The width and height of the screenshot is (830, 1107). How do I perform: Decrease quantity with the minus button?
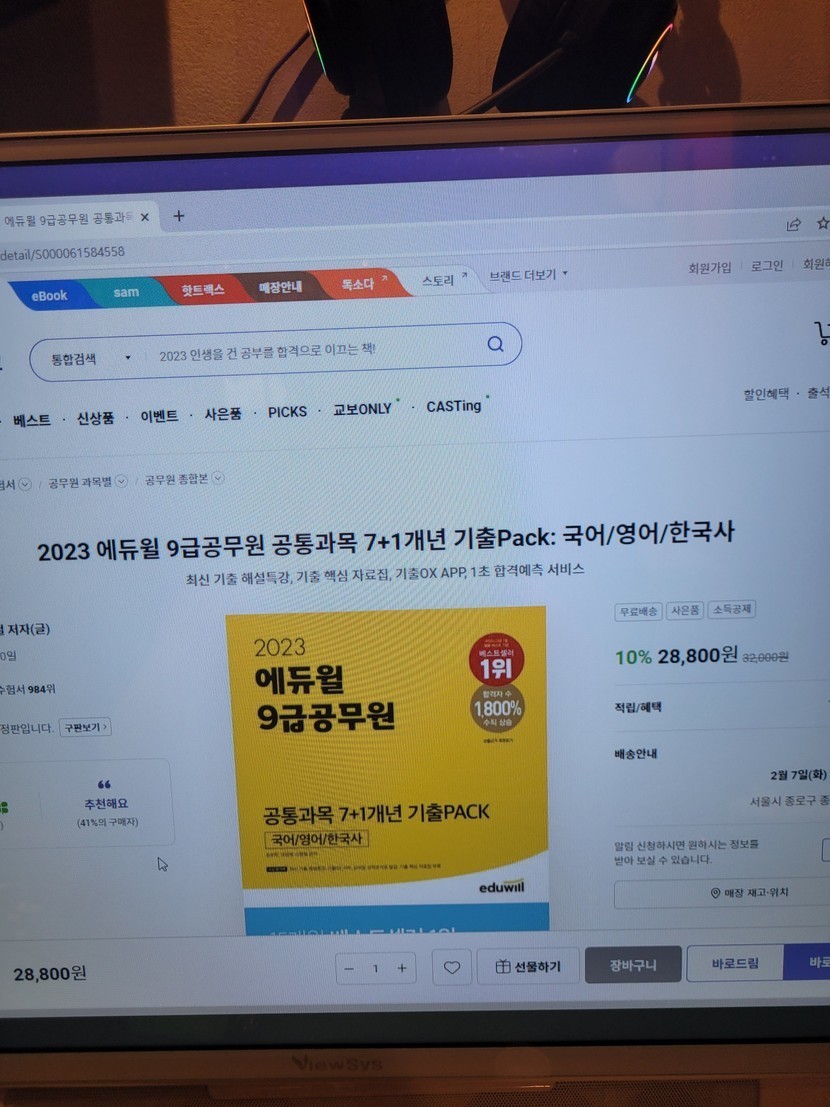(349, 968)
